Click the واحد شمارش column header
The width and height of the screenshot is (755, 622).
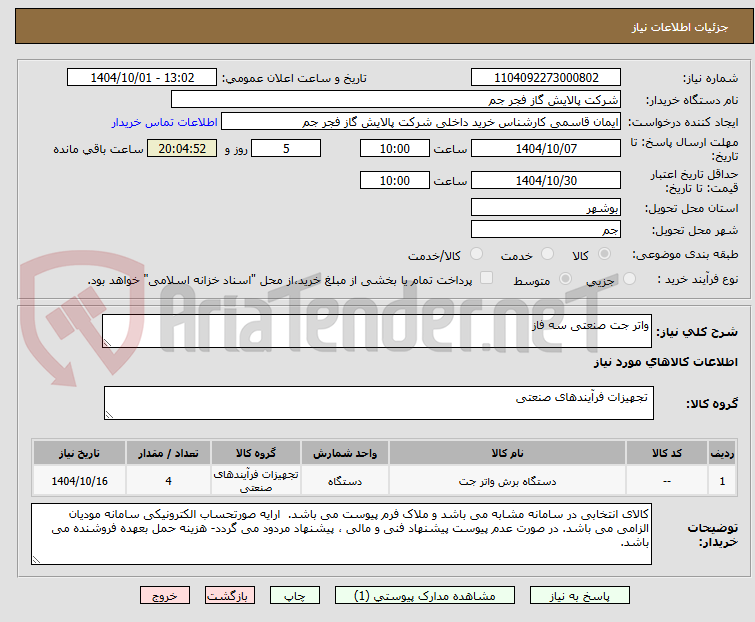[x=345, y=453]
